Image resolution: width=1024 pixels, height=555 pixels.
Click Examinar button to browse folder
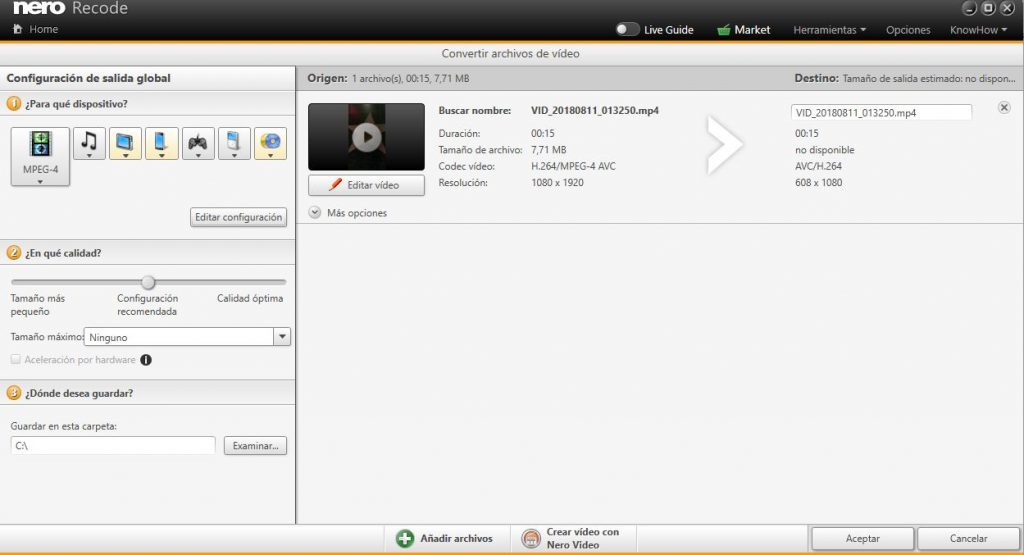255,445
